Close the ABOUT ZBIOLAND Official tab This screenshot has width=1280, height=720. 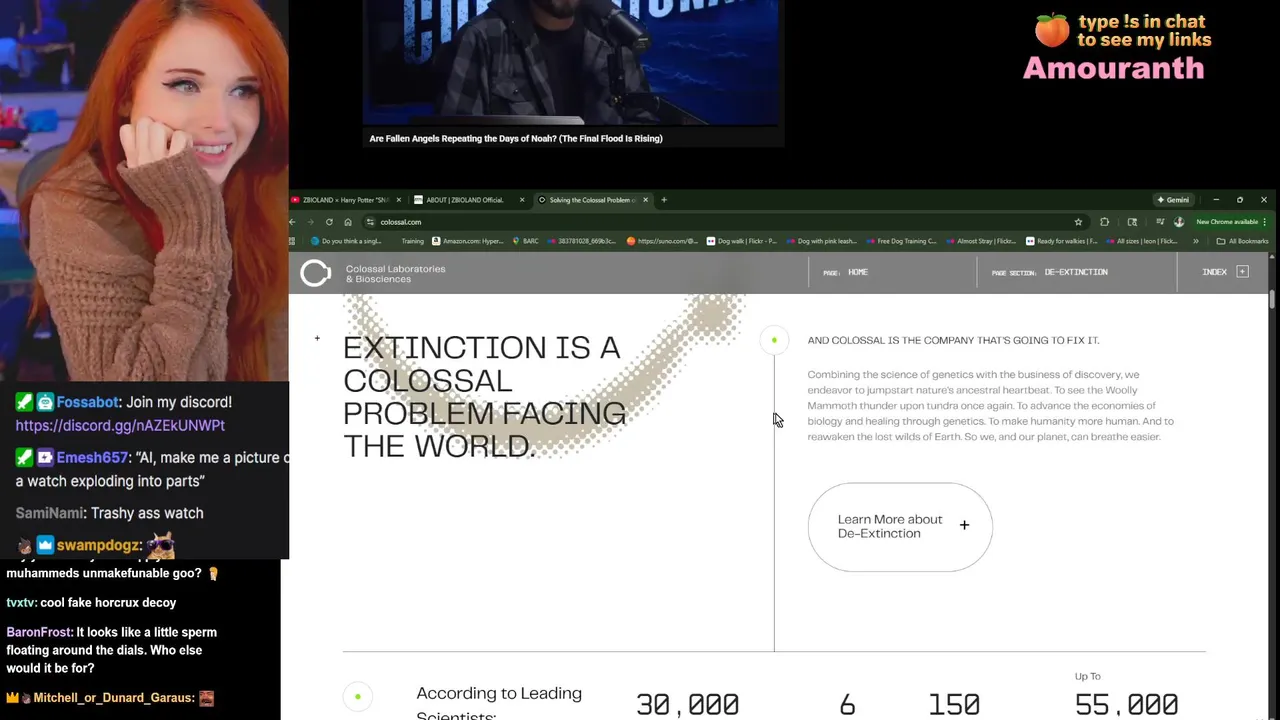(x=521, y=200)
